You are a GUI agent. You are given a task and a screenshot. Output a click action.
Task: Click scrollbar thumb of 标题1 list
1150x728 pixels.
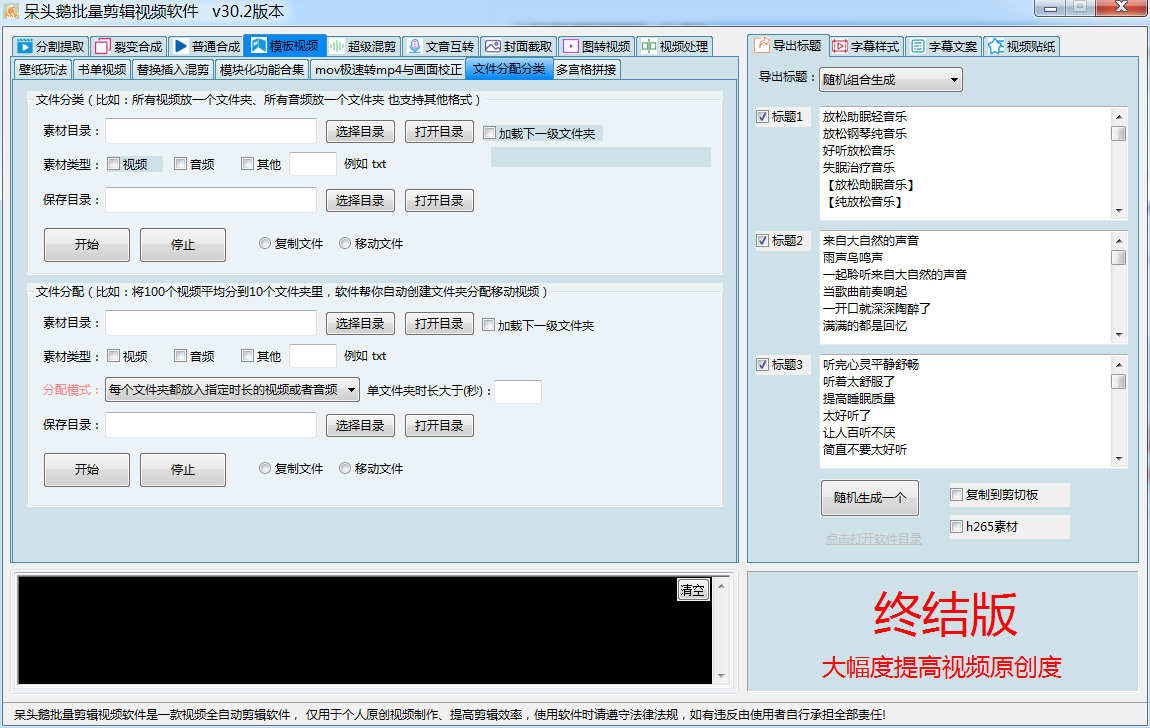coord(1118,133)
